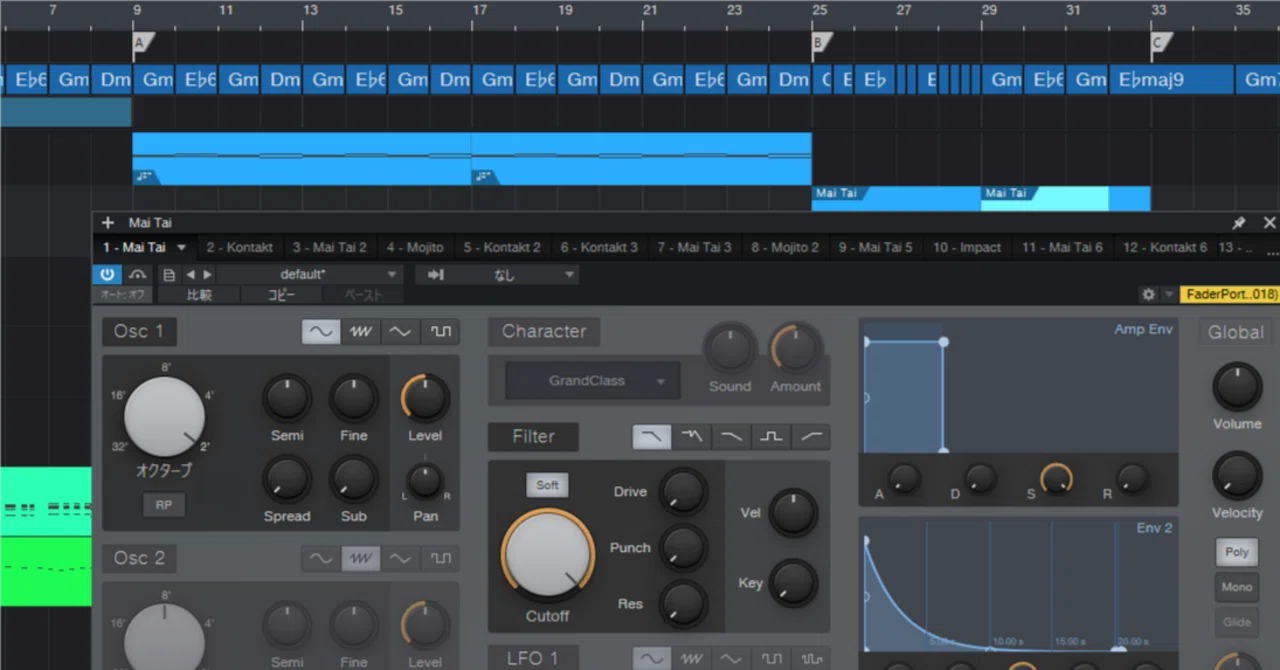Click the 比較 compare button

click(199, 295)
